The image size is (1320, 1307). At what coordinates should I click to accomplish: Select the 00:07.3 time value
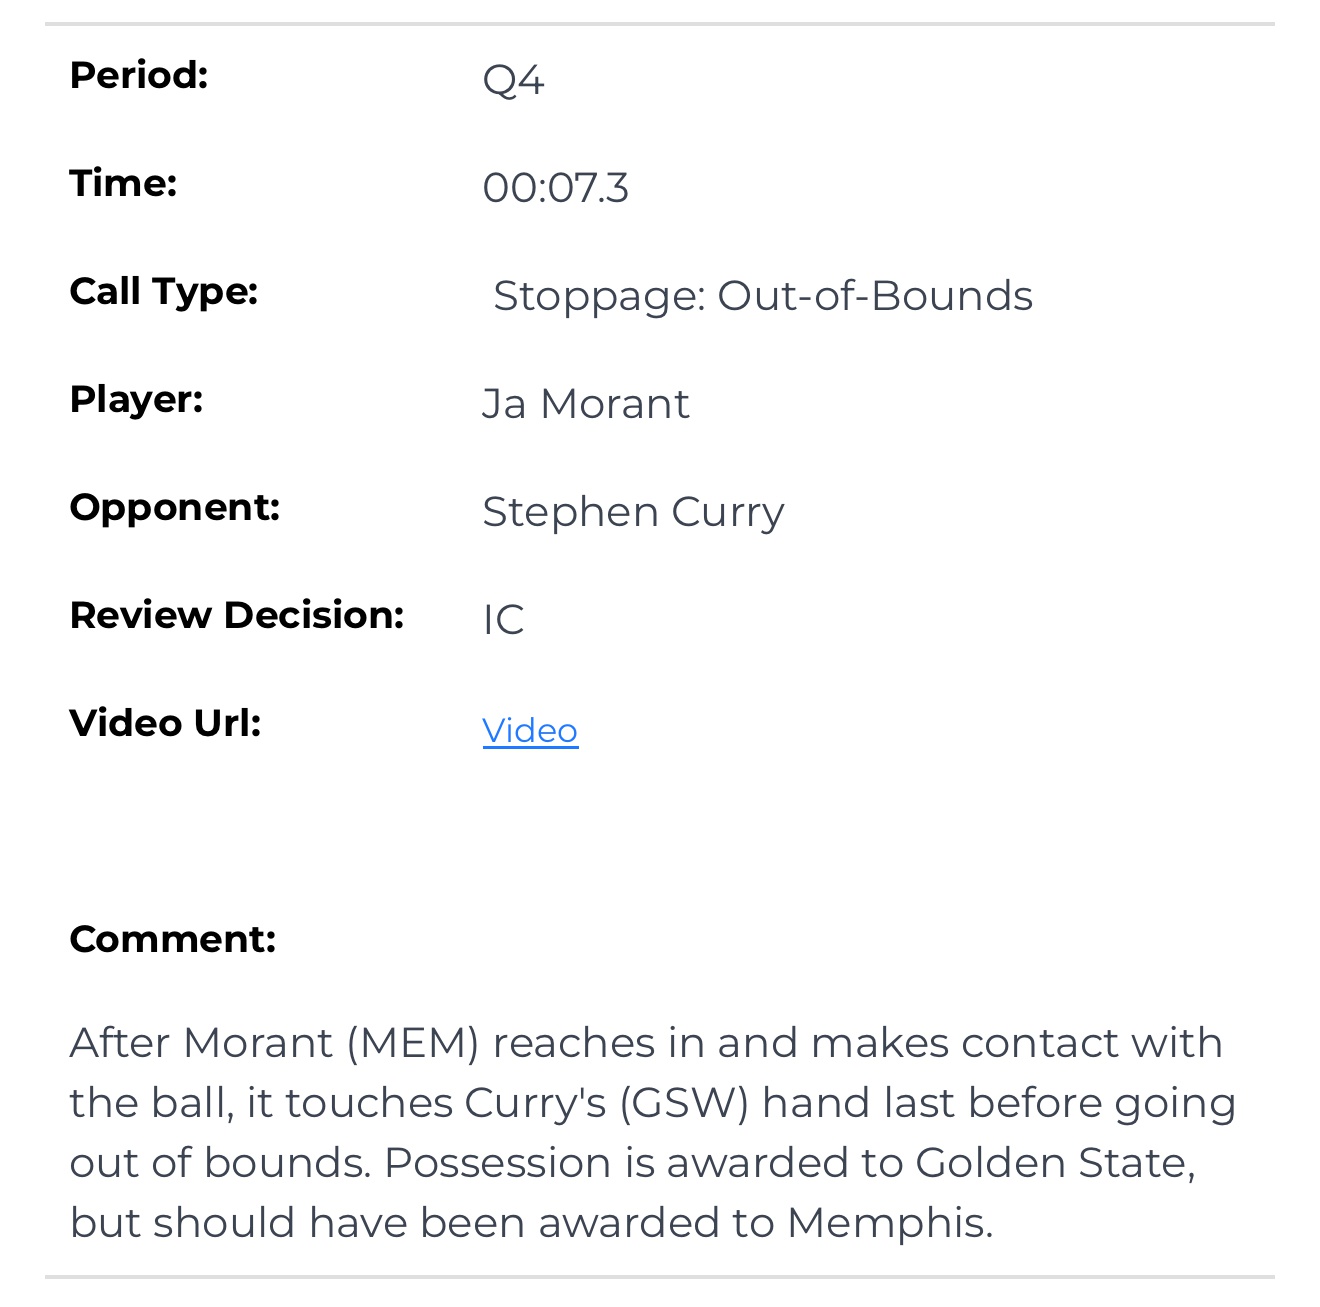(555, 188)
